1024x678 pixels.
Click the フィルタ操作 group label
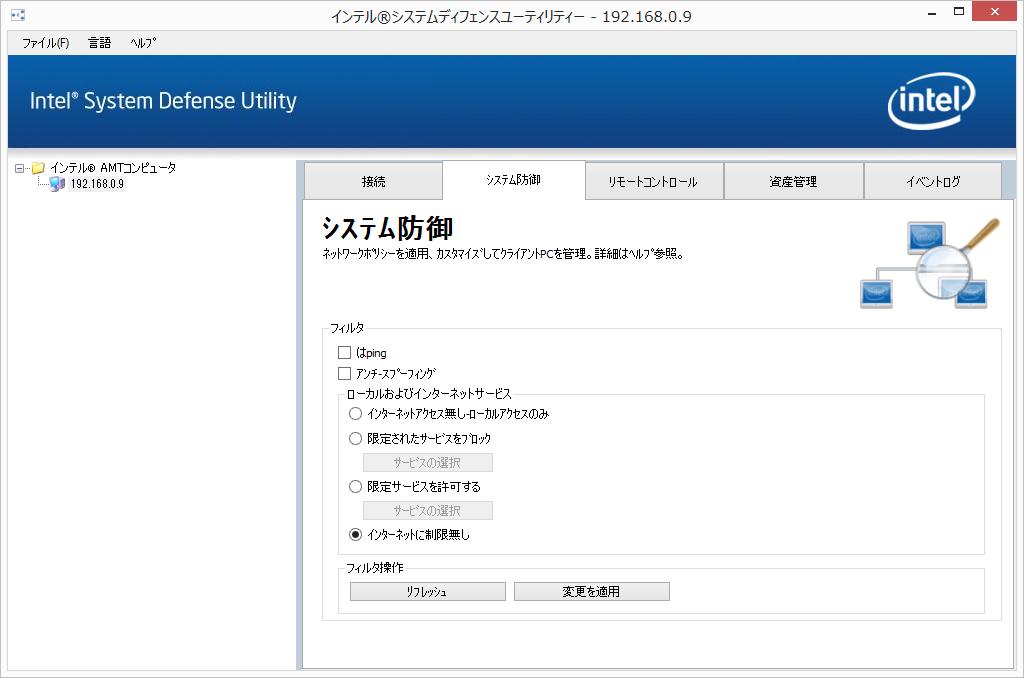click(375, 568)
